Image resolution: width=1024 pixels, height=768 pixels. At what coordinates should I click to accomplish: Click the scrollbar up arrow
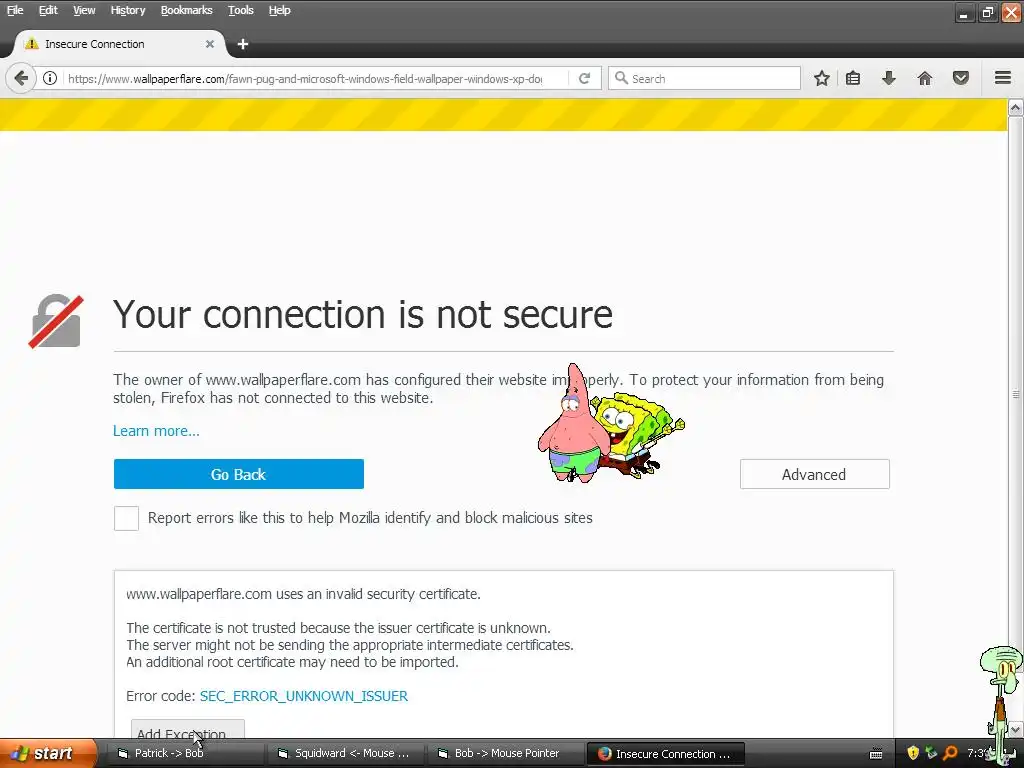pos(1016,107)
